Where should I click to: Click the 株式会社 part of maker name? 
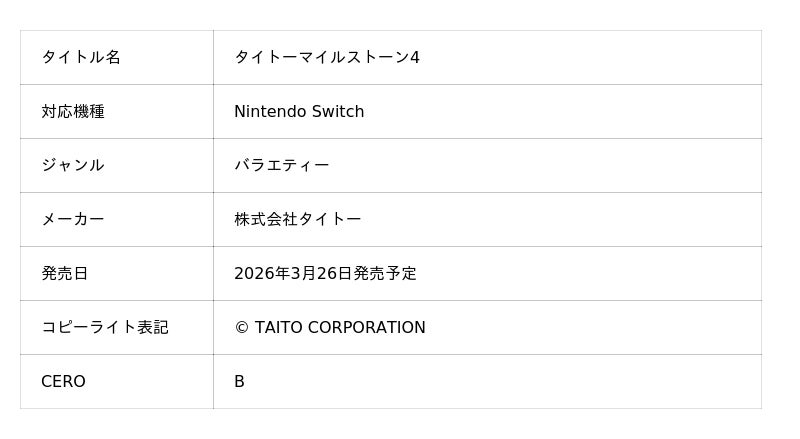click(265, 220)
